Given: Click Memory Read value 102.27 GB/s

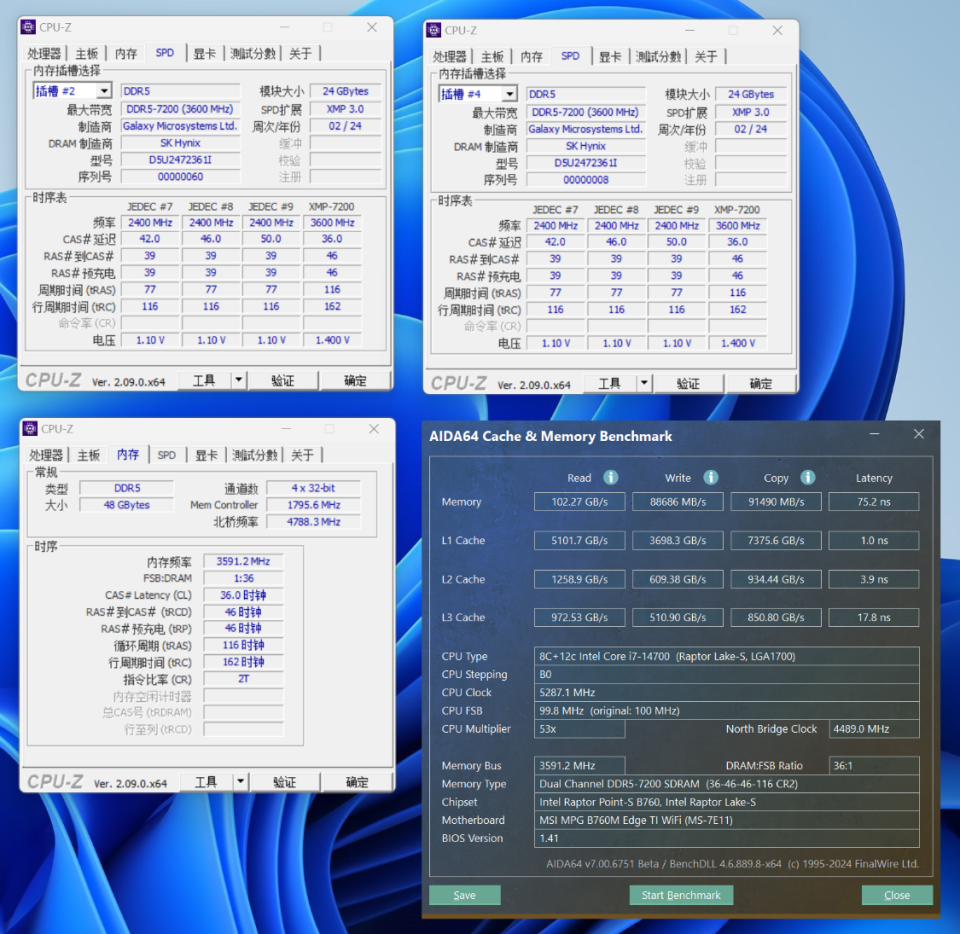Looking at the screenshot, I should [579, 502].
